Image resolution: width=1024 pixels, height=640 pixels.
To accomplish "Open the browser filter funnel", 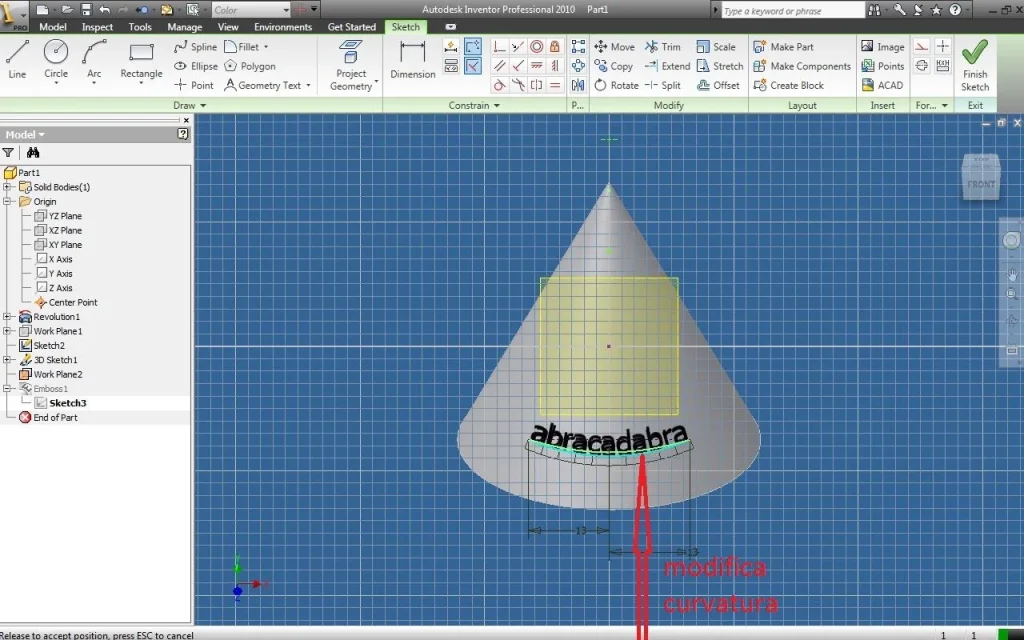I will coord(8,153).
